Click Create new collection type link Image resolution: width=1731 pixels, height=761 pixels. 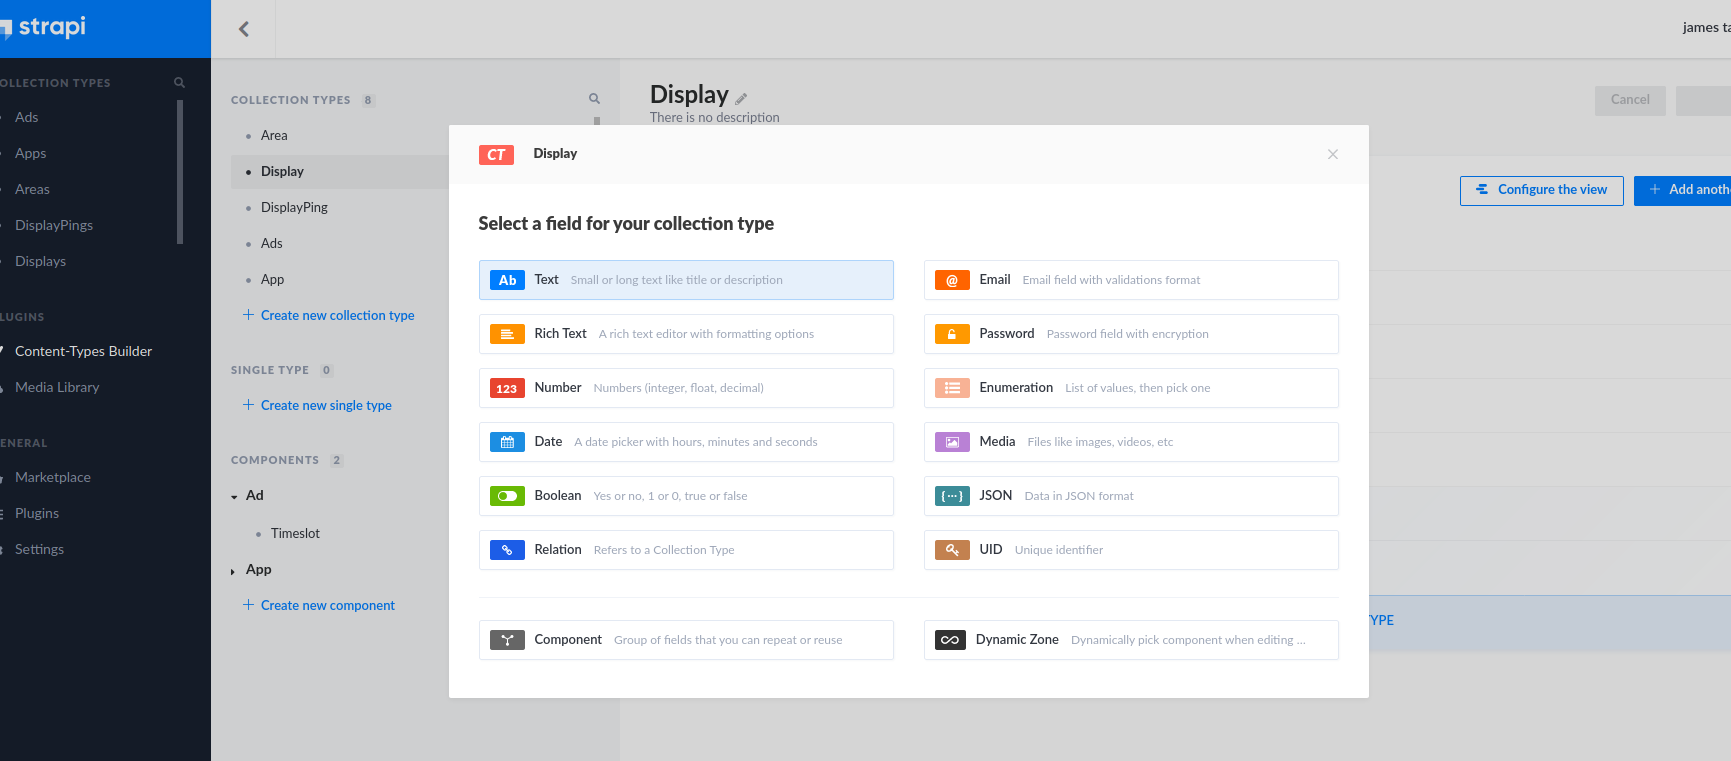[337, 315]
